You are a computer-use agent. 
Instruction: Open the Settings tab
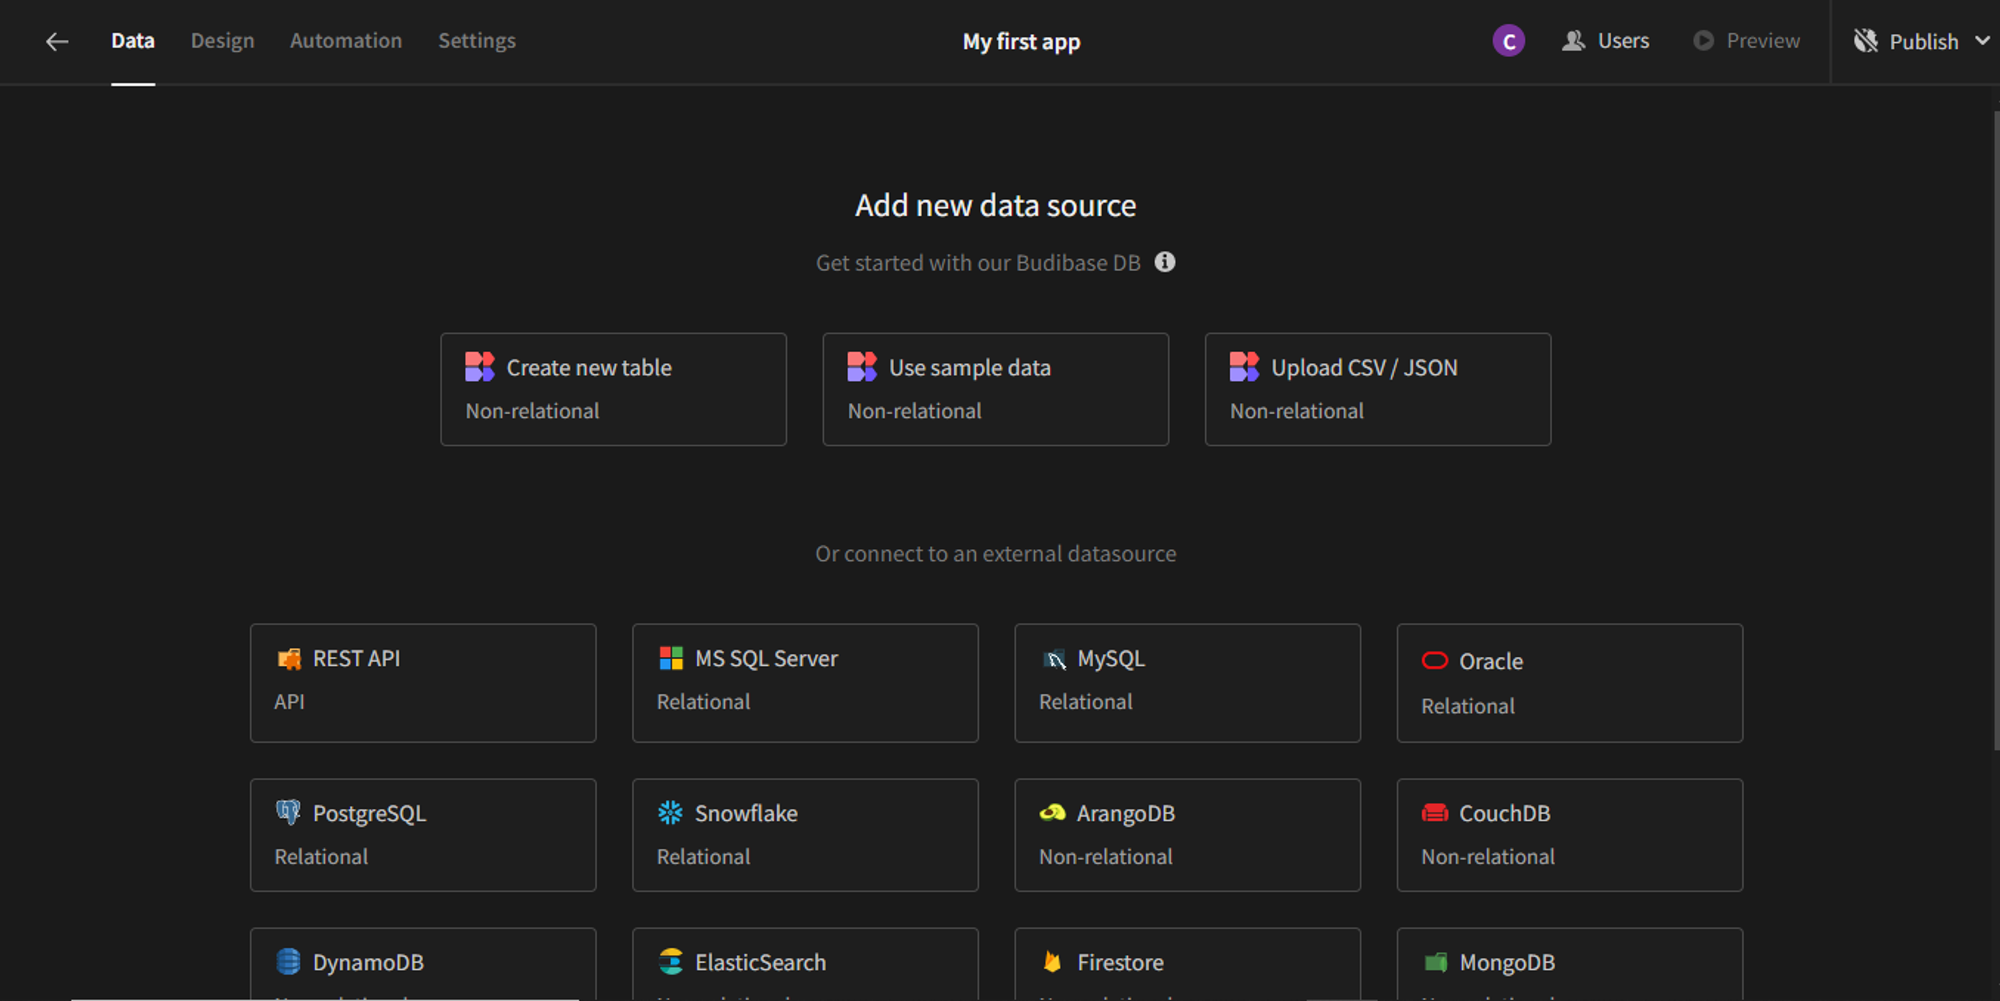coord(477,41)
